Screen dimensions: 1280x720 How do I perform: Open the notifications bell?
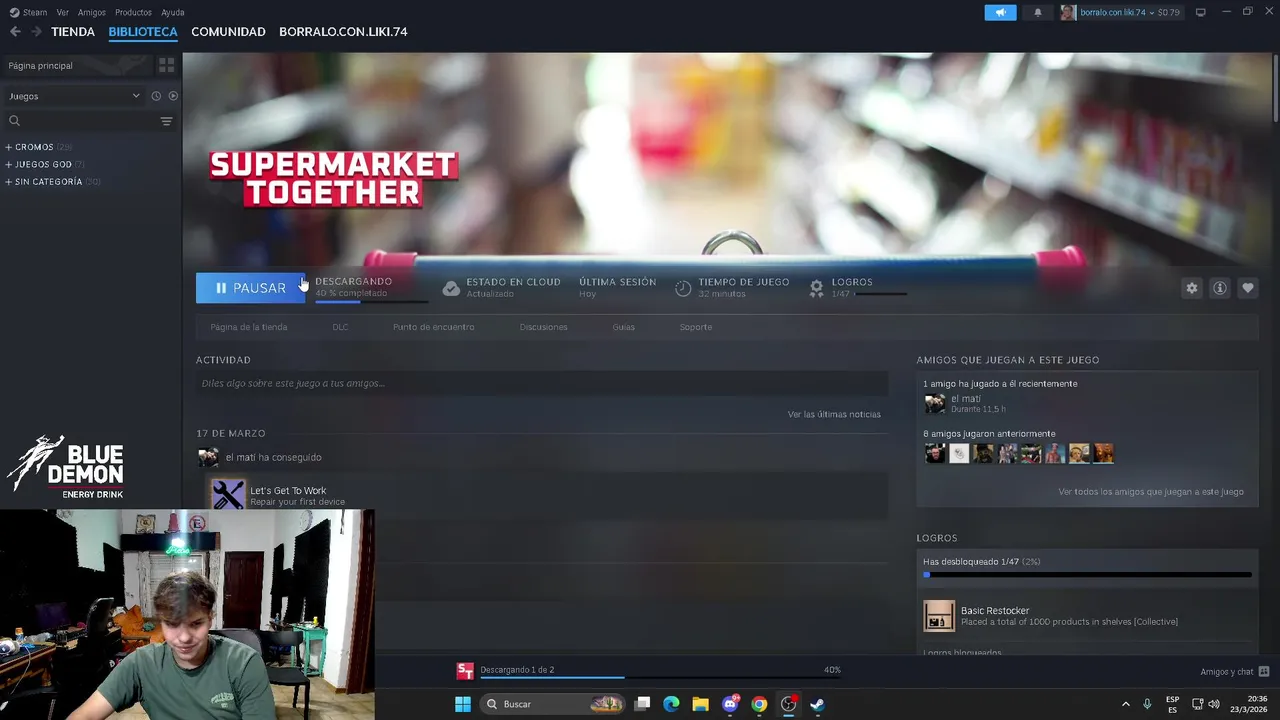[x=1037, y=12]
